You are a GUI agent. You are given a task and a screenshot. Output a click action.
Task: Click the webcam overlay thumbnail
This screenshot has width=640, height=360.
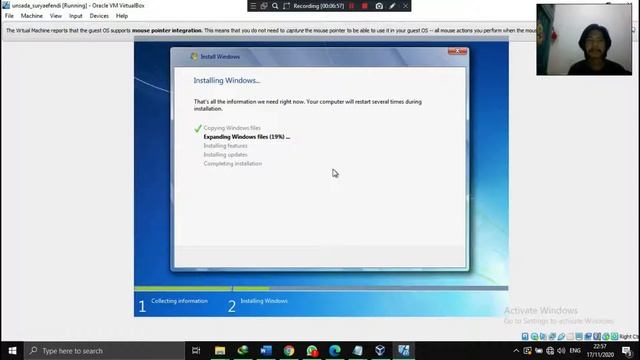point(584,40)
